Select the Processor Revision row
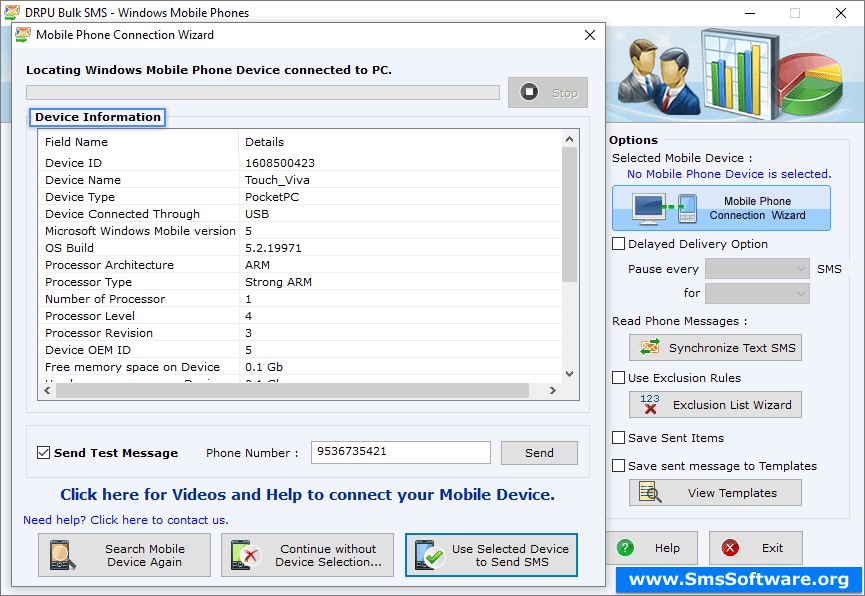The height and width of the screenshot is (596, 865). point(301,333)
